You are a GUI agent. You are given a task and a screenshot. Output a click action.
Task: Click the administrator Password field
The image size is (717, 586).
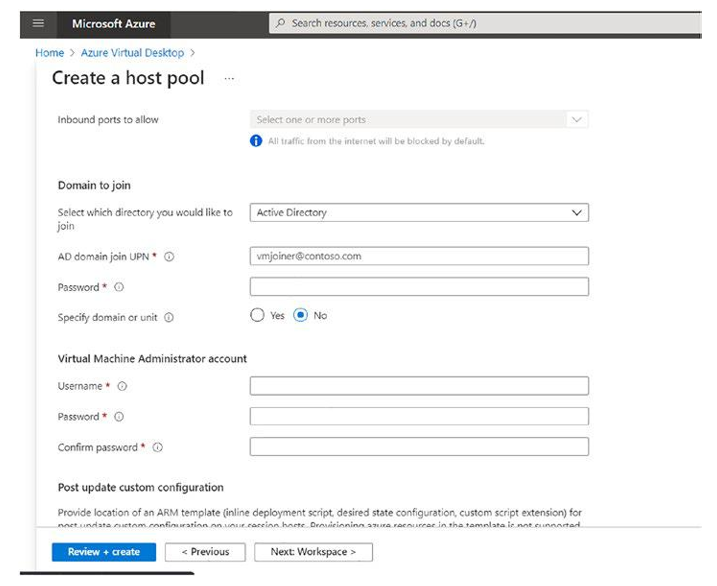click(419, 416)
